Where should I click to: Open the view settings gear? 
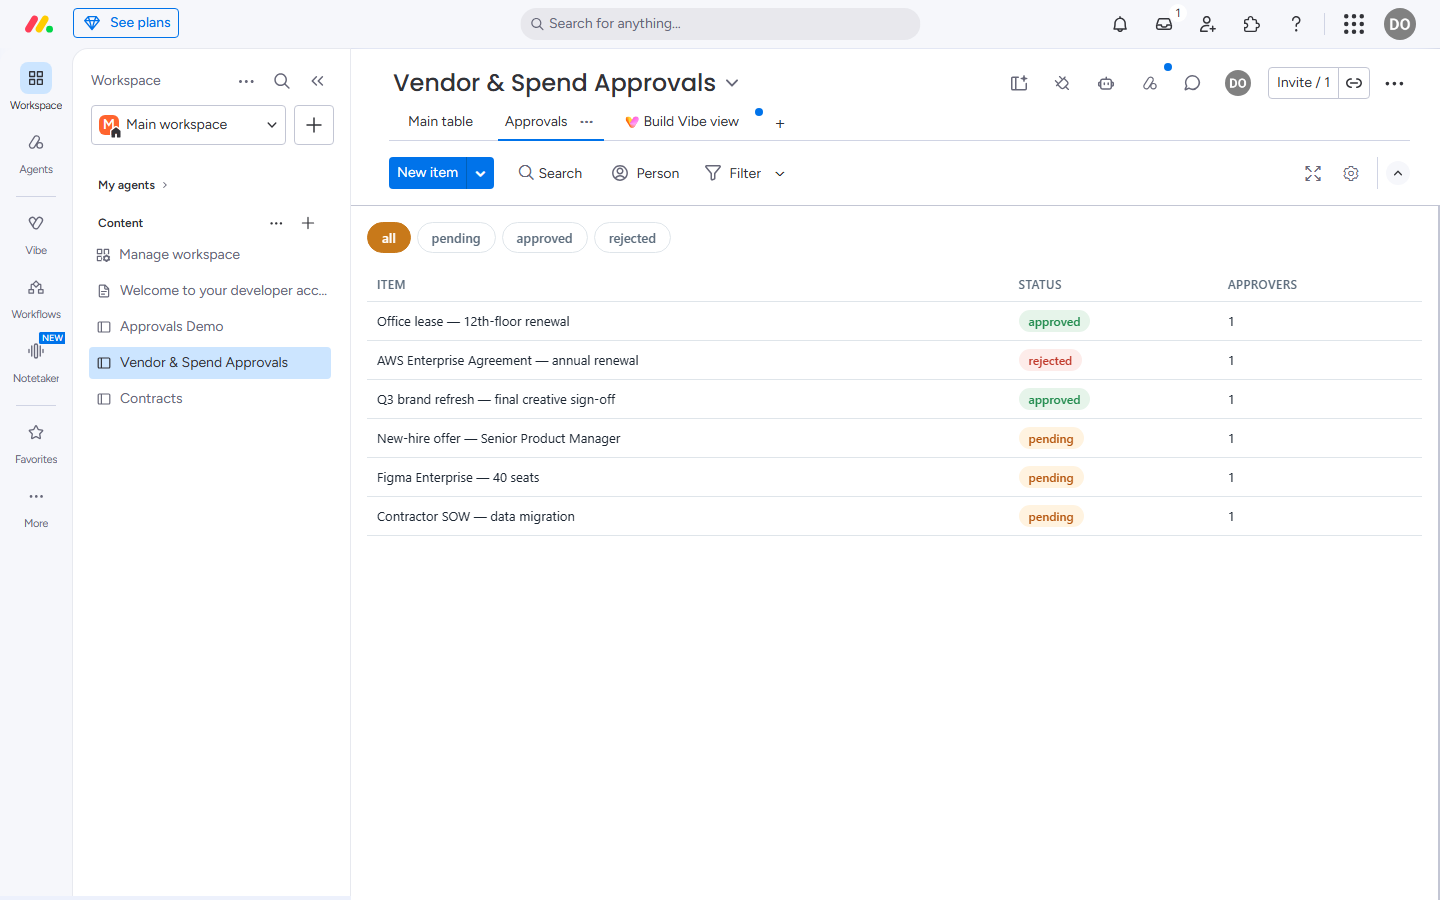coord(1351,174)
